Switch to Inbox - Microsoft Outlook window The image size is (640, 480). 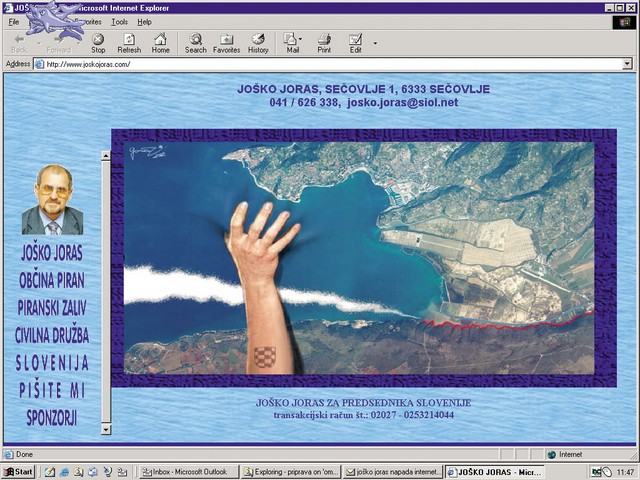click(x=189, y=472)
